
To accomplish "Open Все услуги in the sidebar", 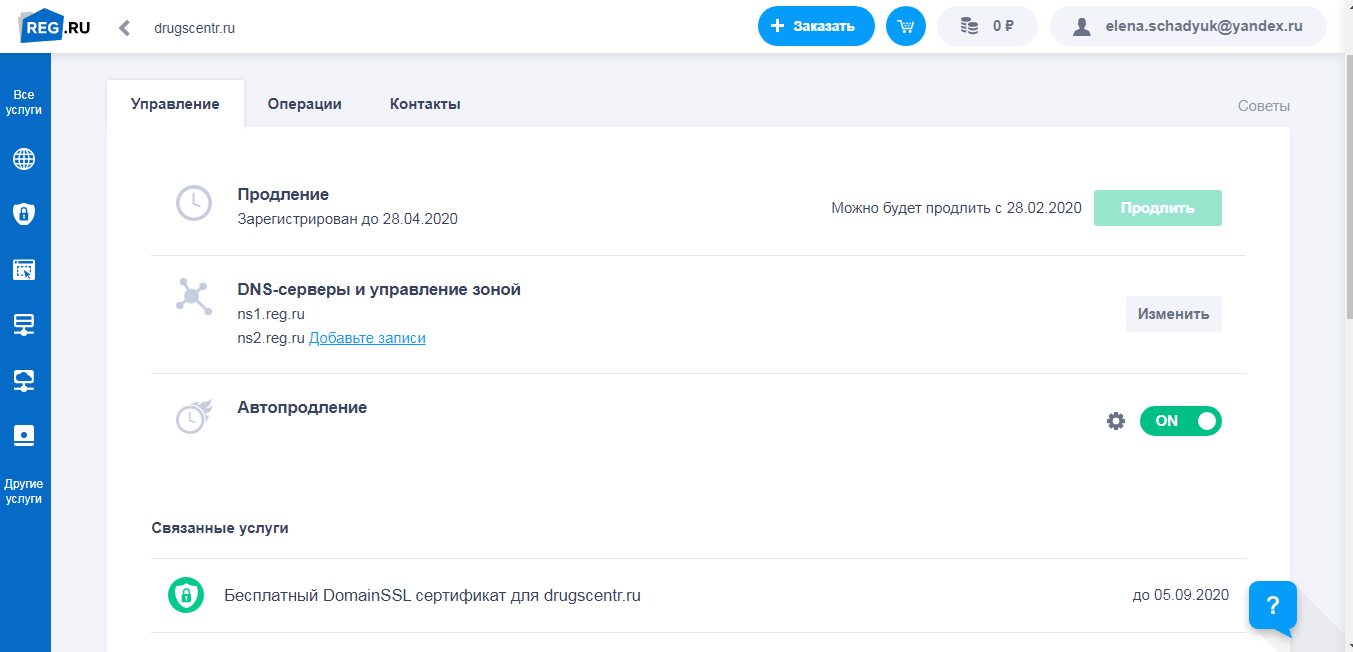I will coord(24,102).
